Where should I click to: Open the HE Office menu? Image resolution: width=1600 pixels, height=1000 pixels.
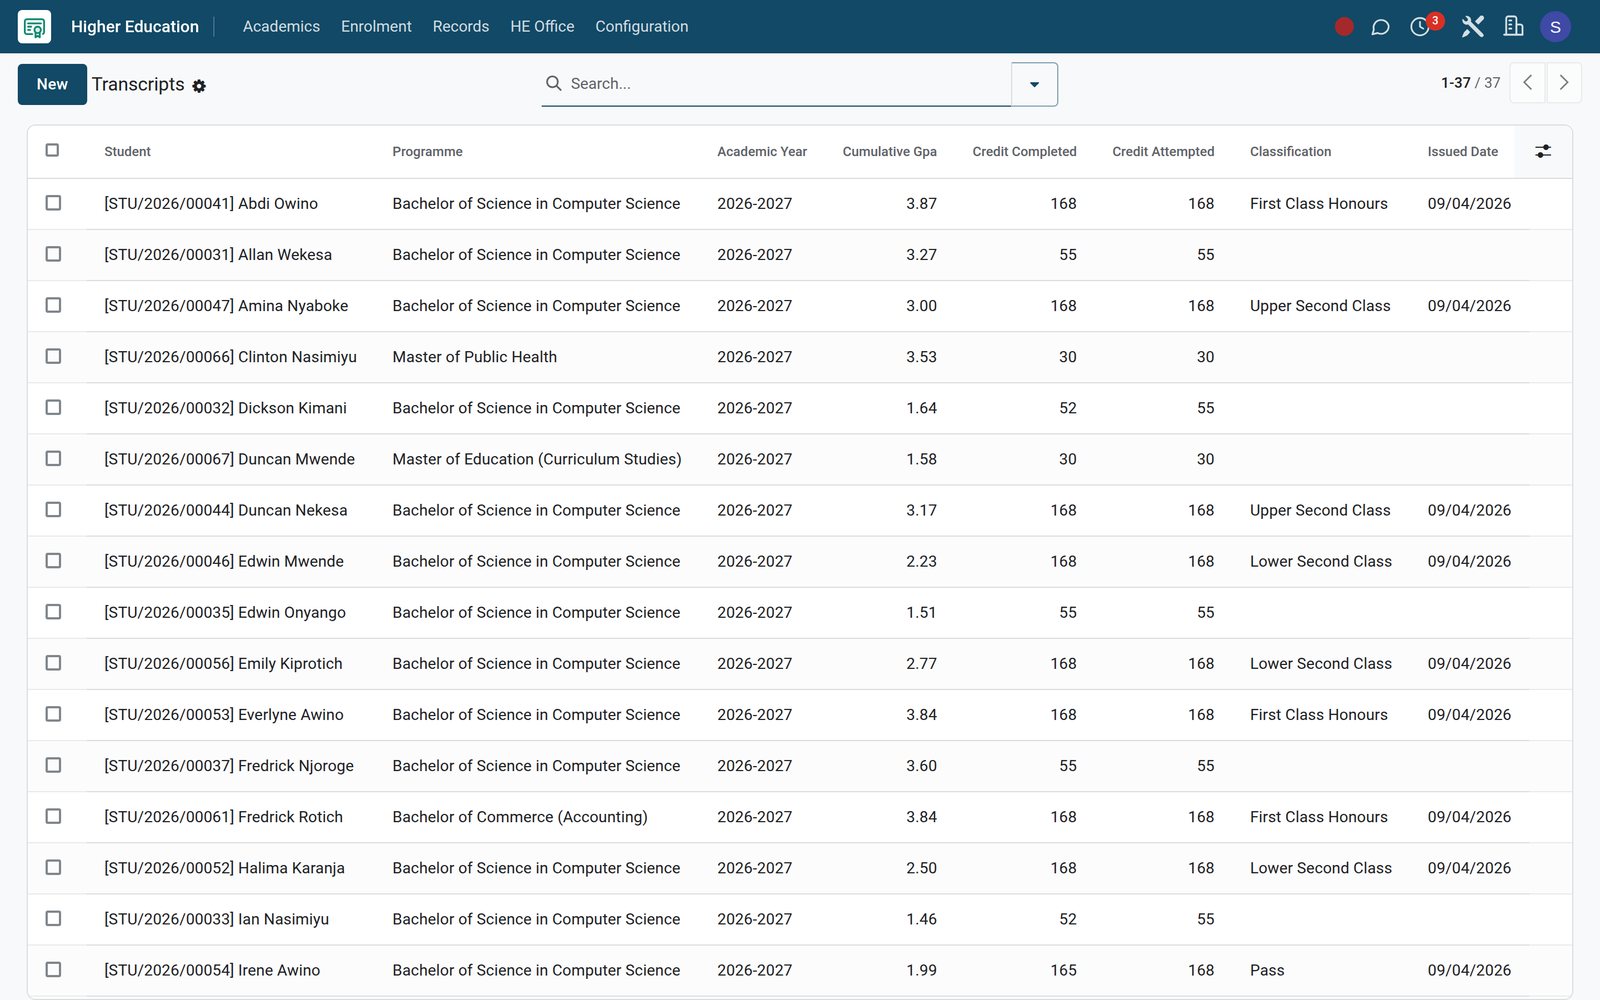click(x=542, y=27)
